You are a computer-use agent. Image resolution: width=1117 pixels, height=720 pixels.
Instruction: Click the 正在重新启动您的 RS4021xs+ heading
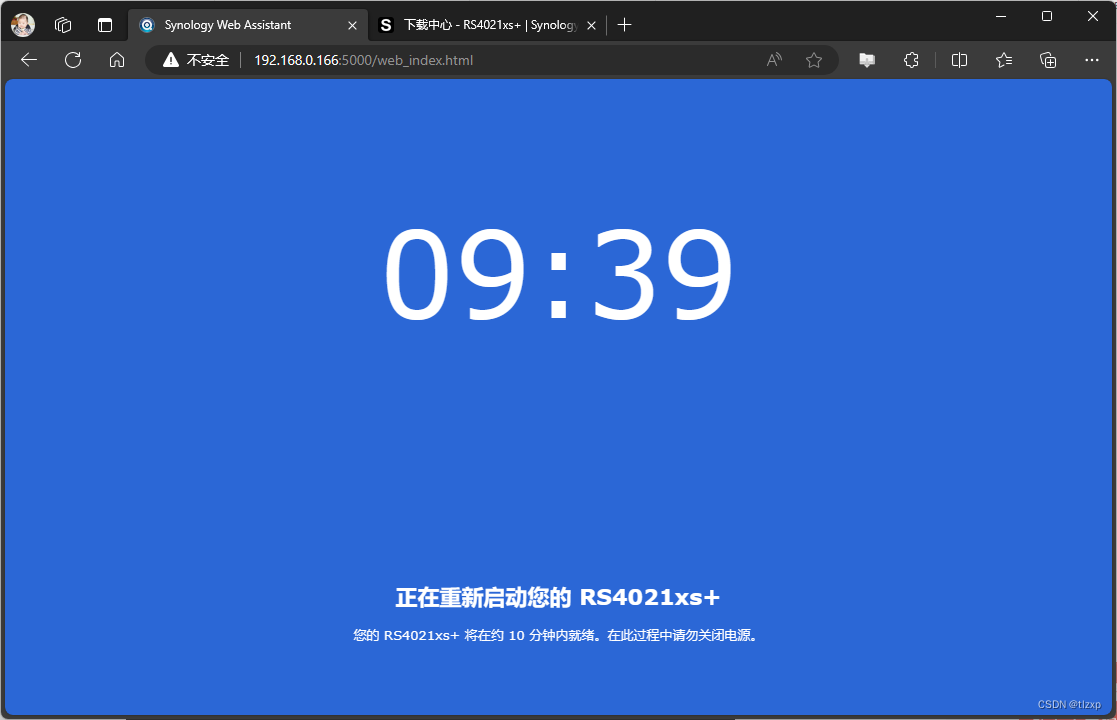coord(558,597)
